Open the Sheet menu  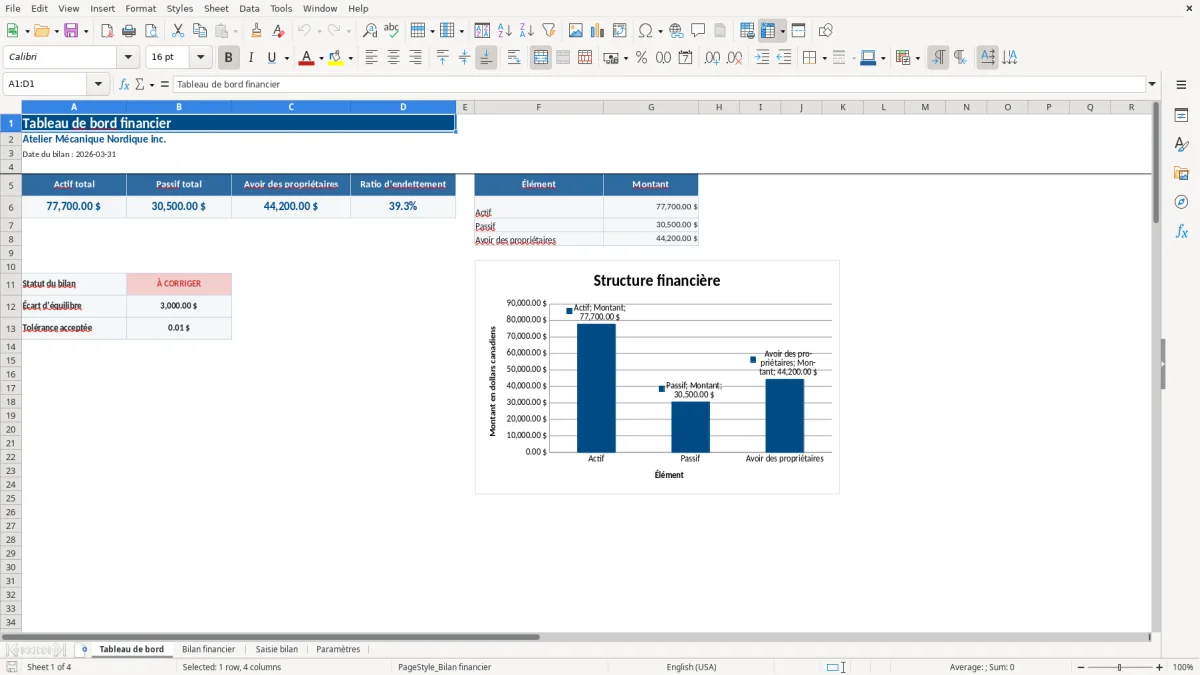(x=216, y=8)
